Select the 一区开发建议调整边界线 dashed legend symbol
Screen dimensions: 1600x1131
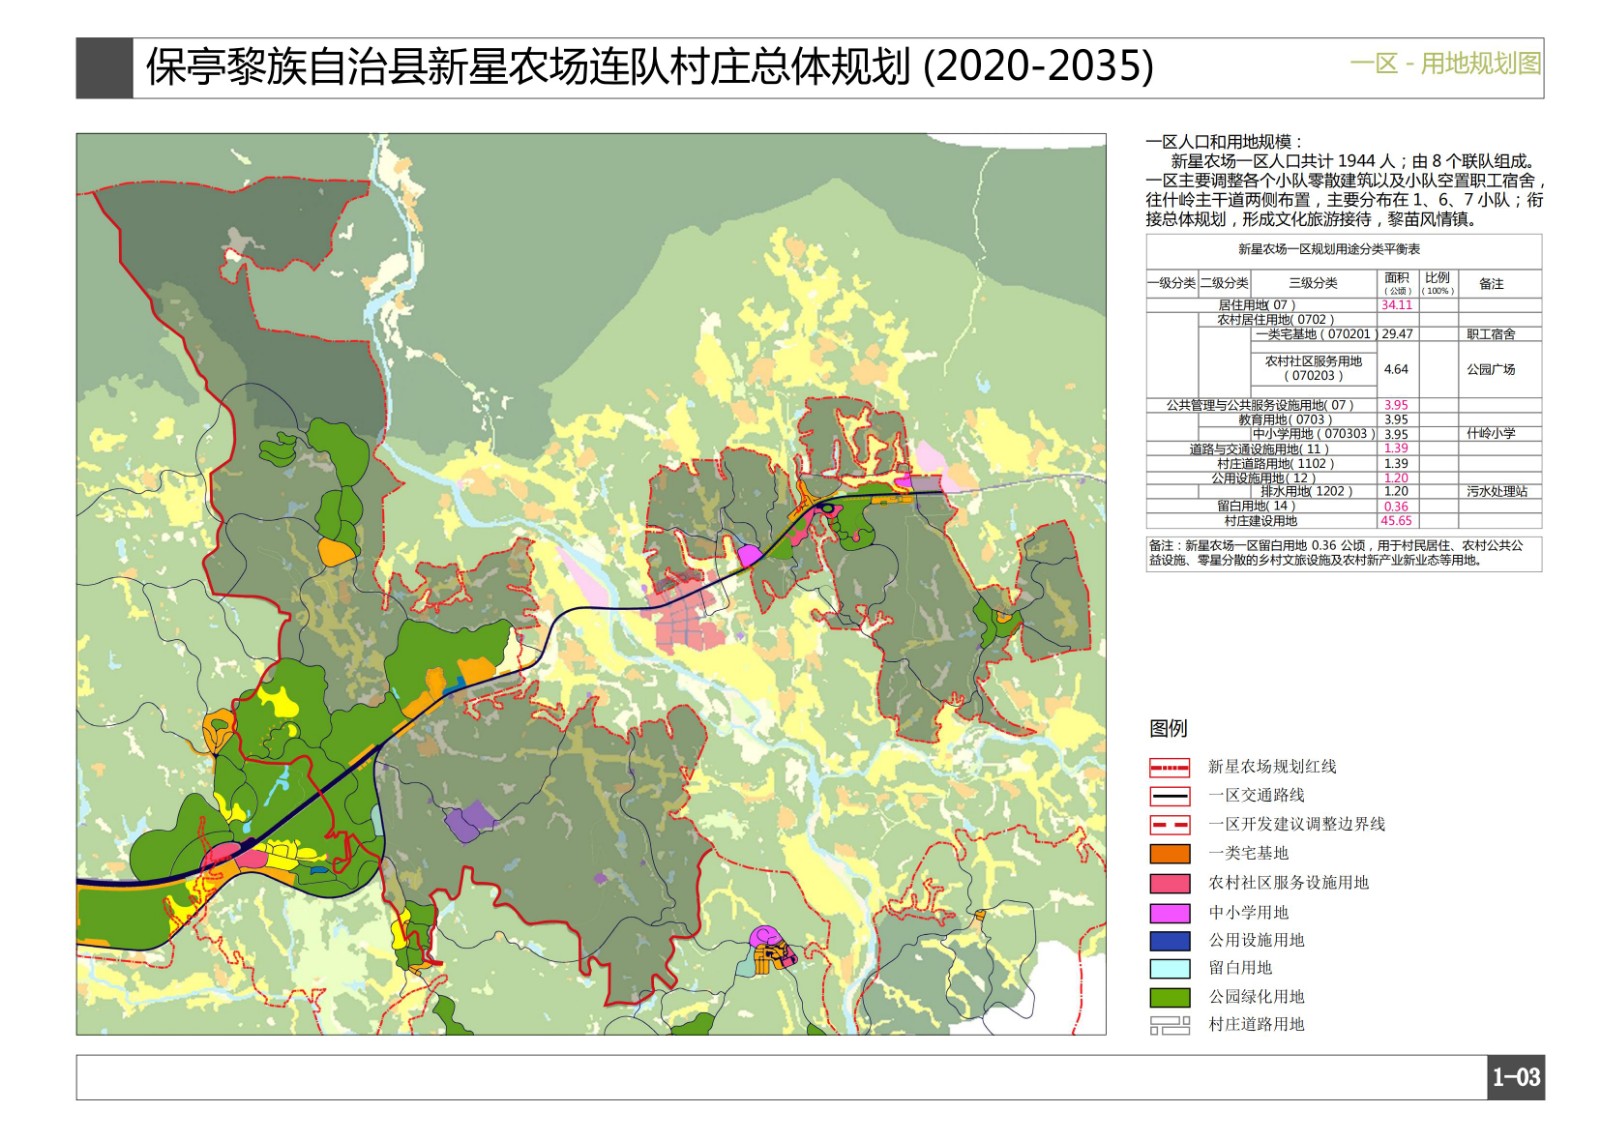point(1169,825)
